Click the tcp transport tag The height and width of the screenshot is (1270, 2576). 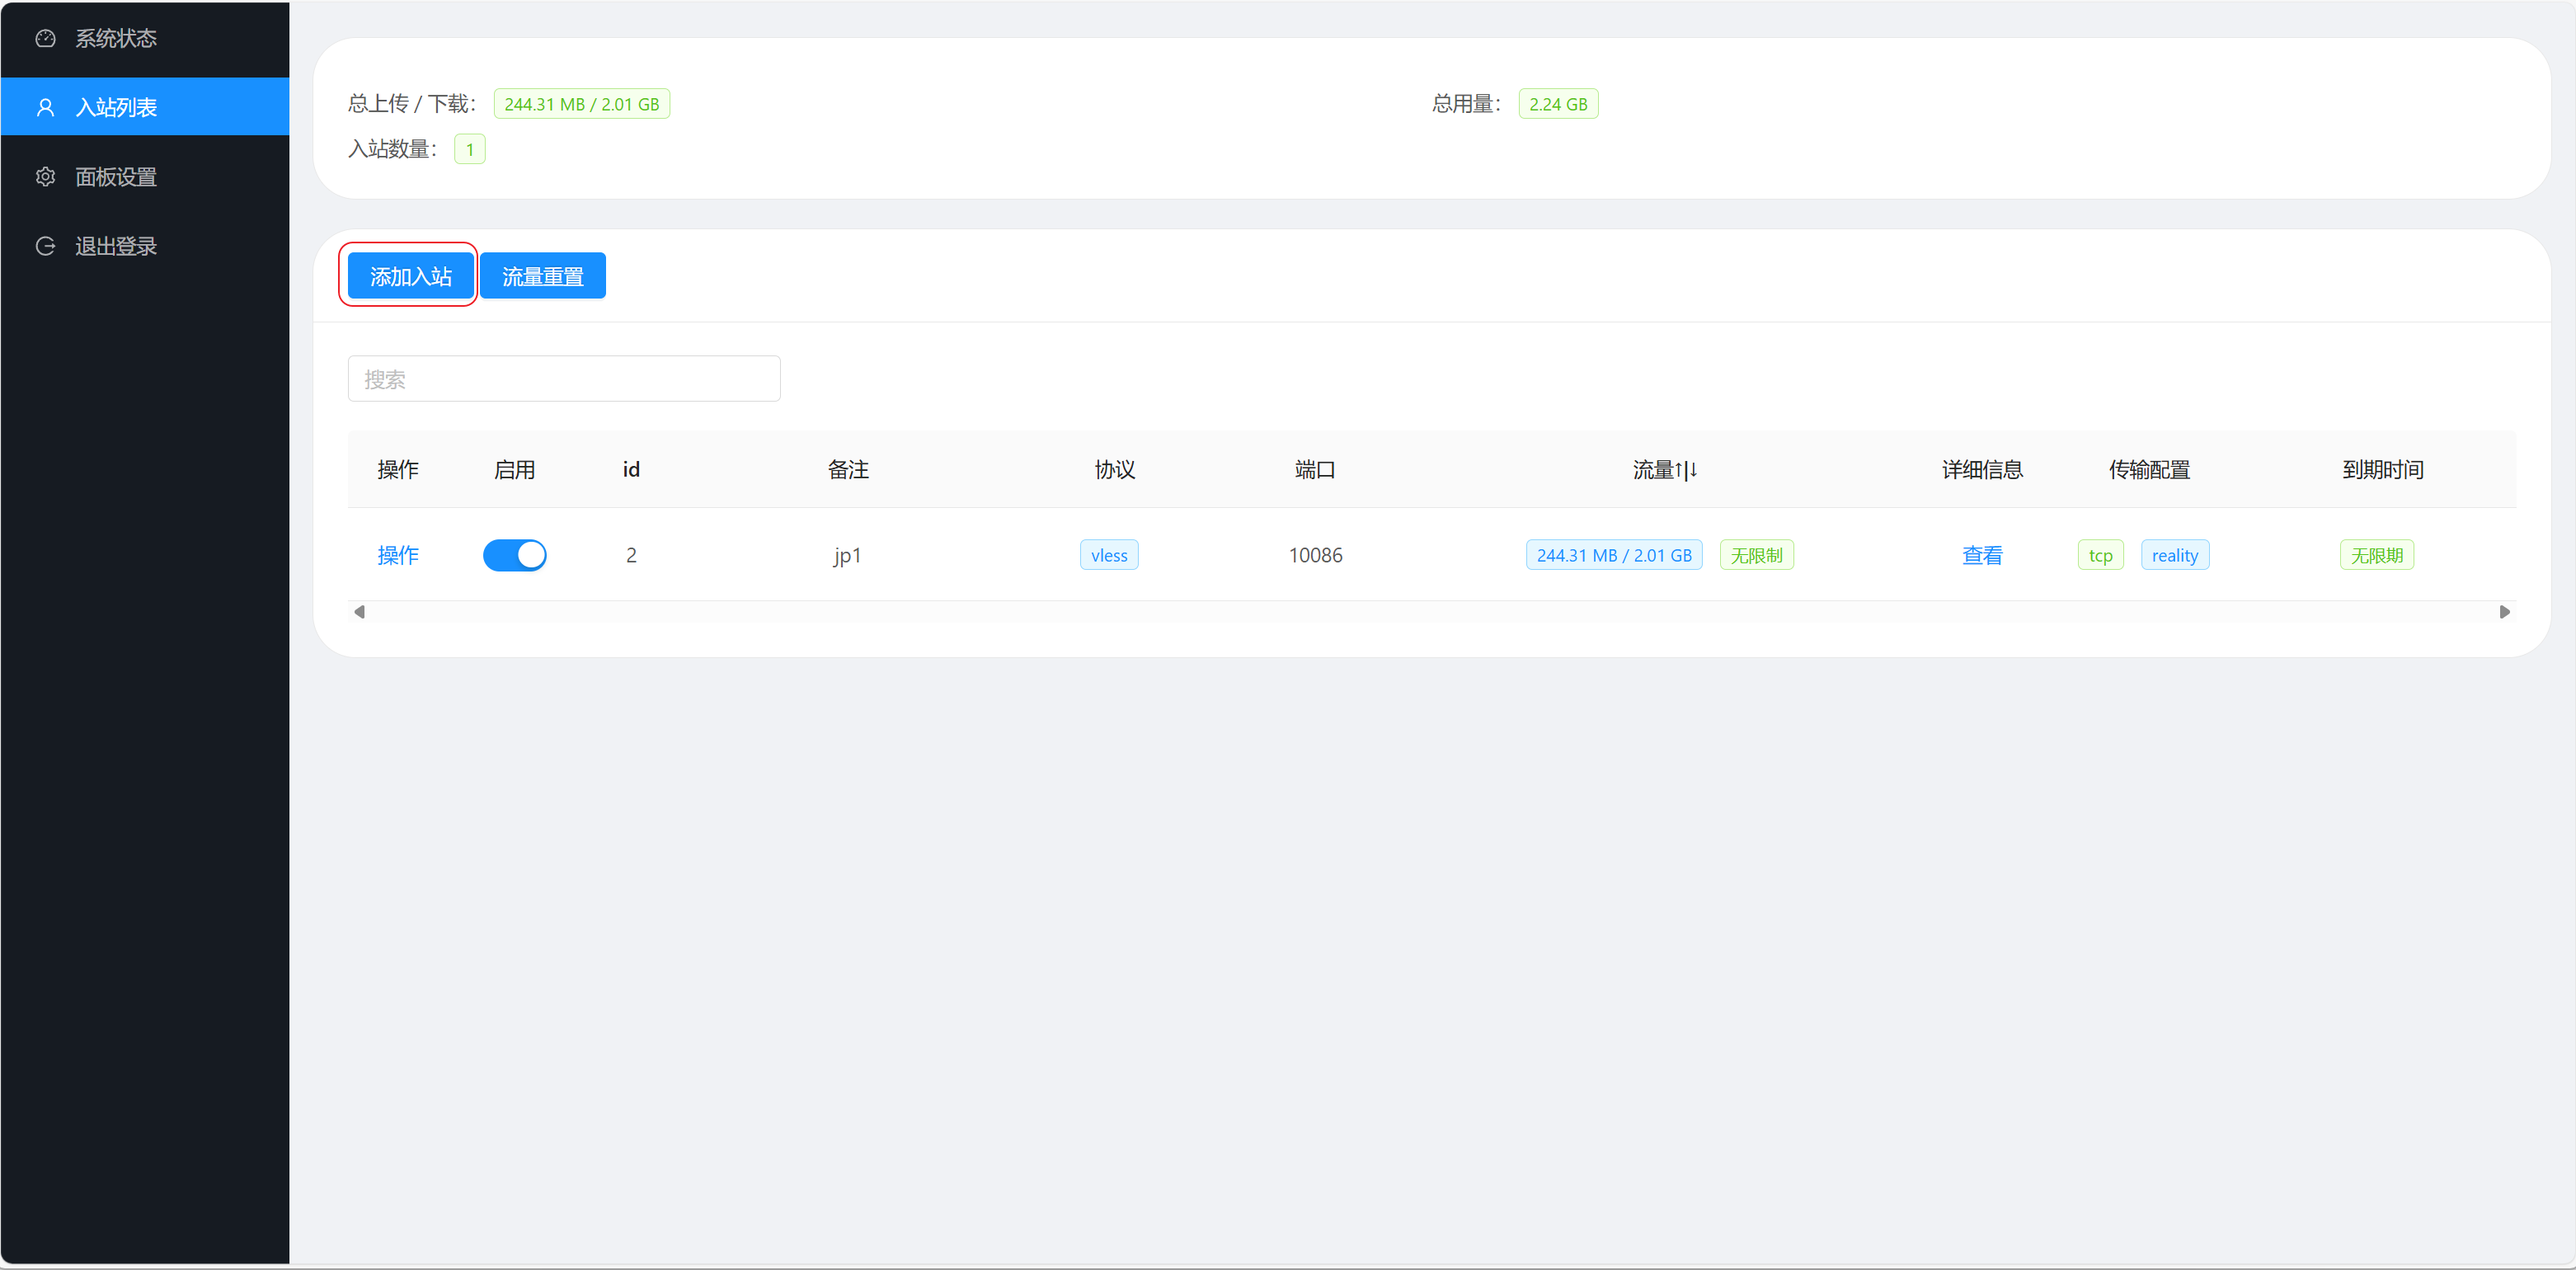tap(2100, 555)
